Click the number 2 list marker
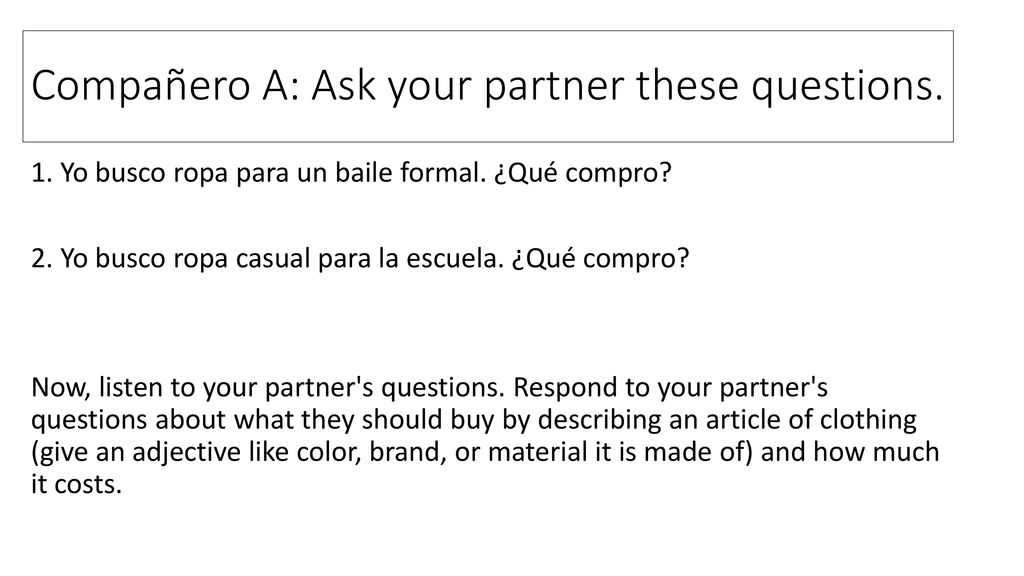Image resolution: width=1024 pixels, height=576 pixels. click(42, 259)
